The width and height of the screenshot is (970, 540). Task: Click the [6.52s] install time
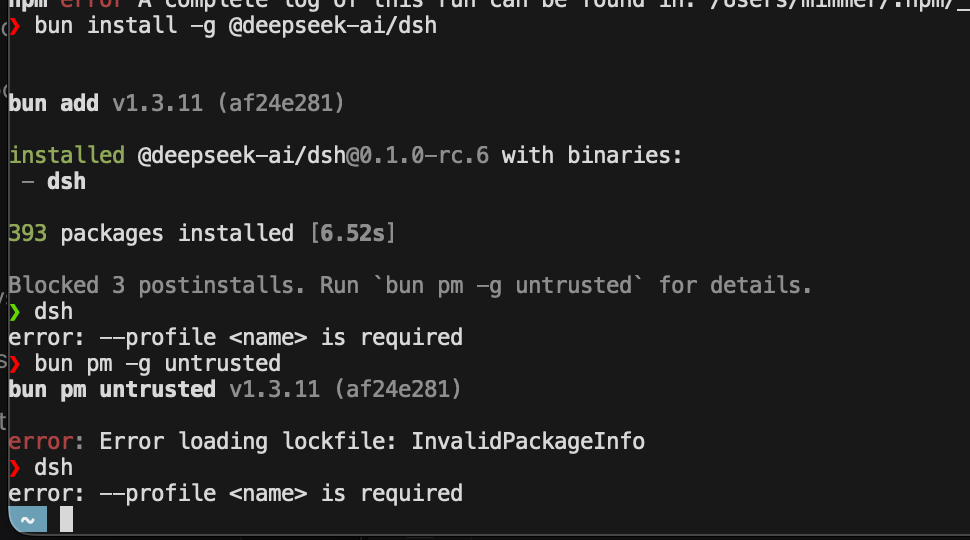[x=353, y=234]
